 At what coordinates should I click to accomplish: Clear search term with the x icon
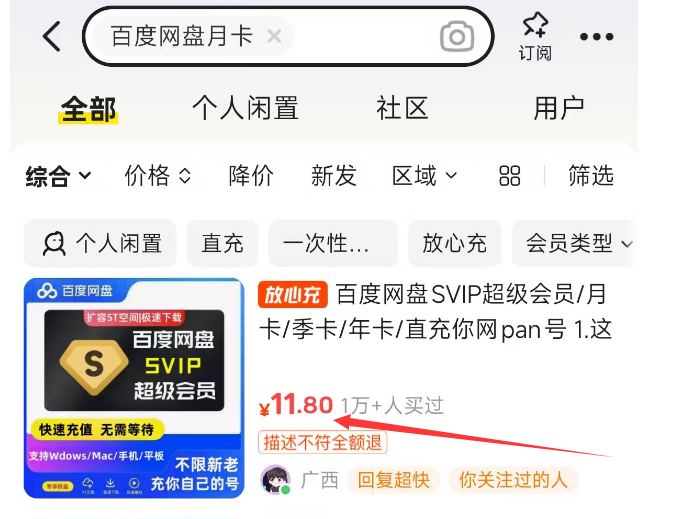coord(274,36)
